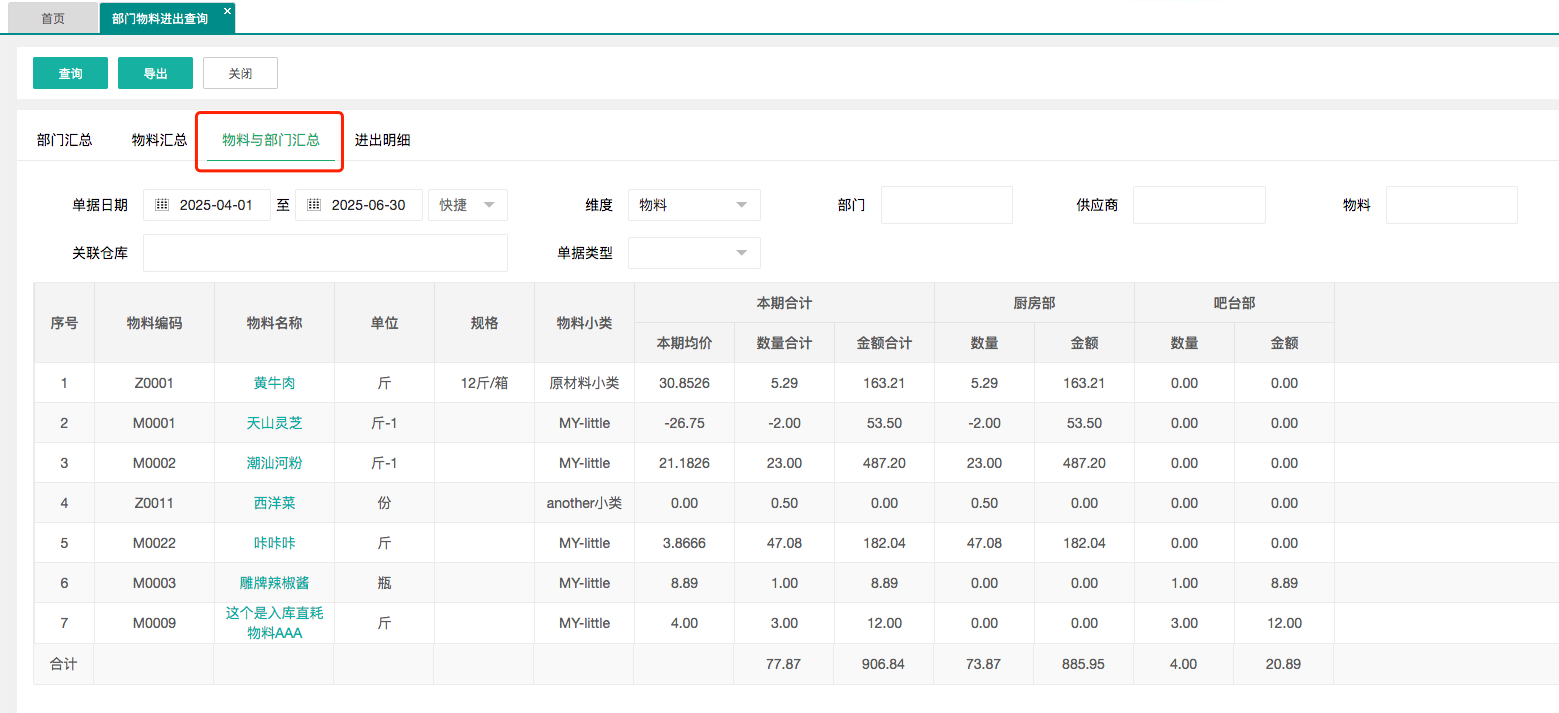Click the 导出 button
The width and height of the screenshot is (1559, 713).
(155, 73)
